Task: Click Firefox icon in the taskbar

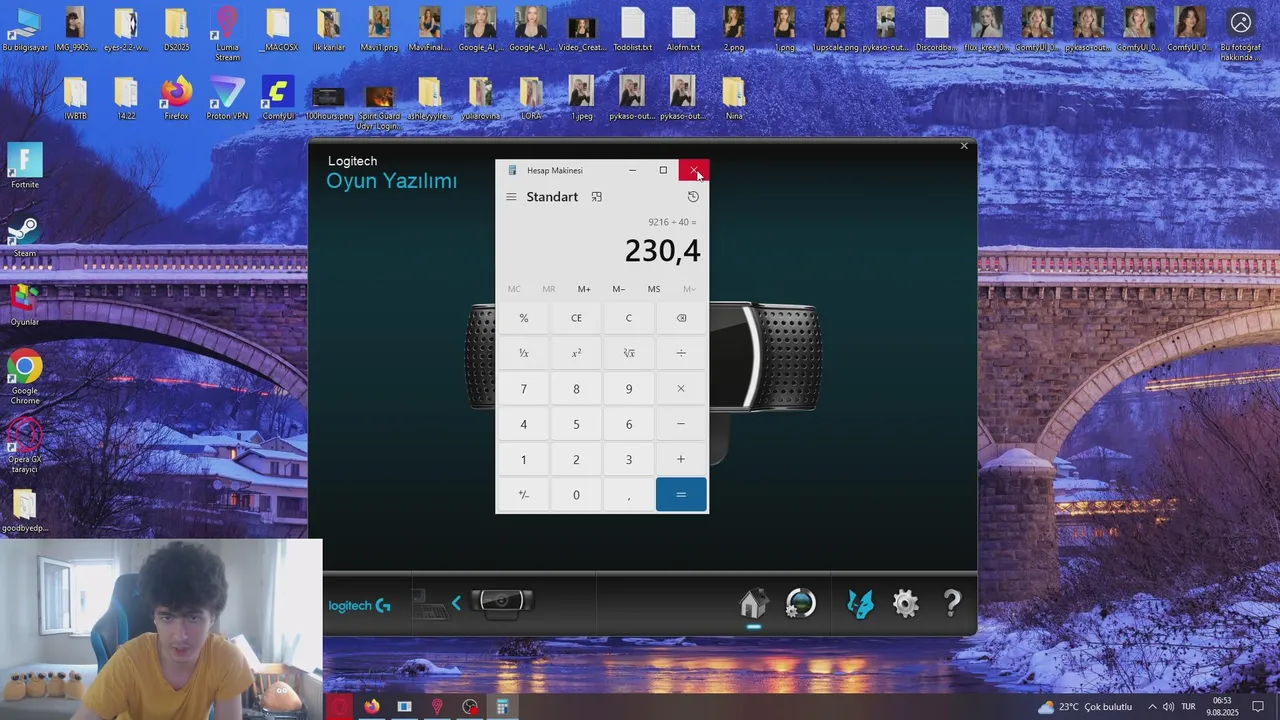Action: 372,707
